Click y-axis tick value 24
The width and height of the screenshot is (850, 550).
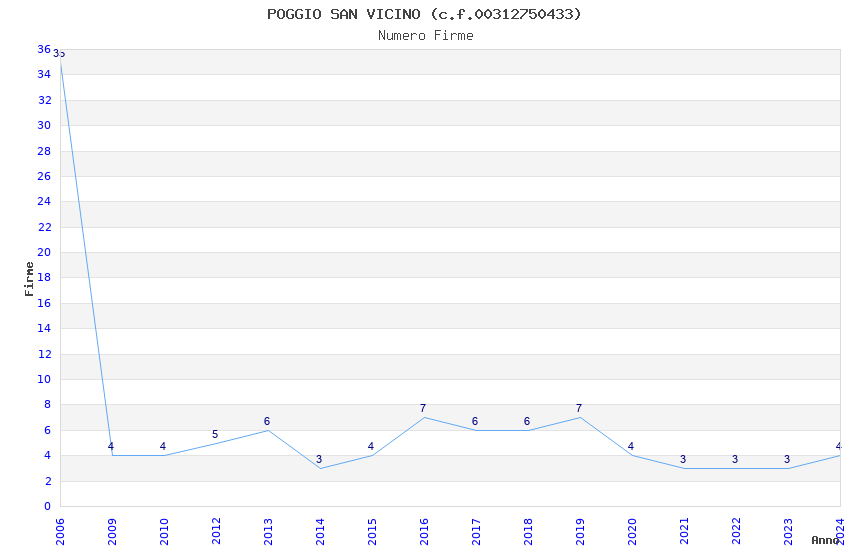point(44,201)
